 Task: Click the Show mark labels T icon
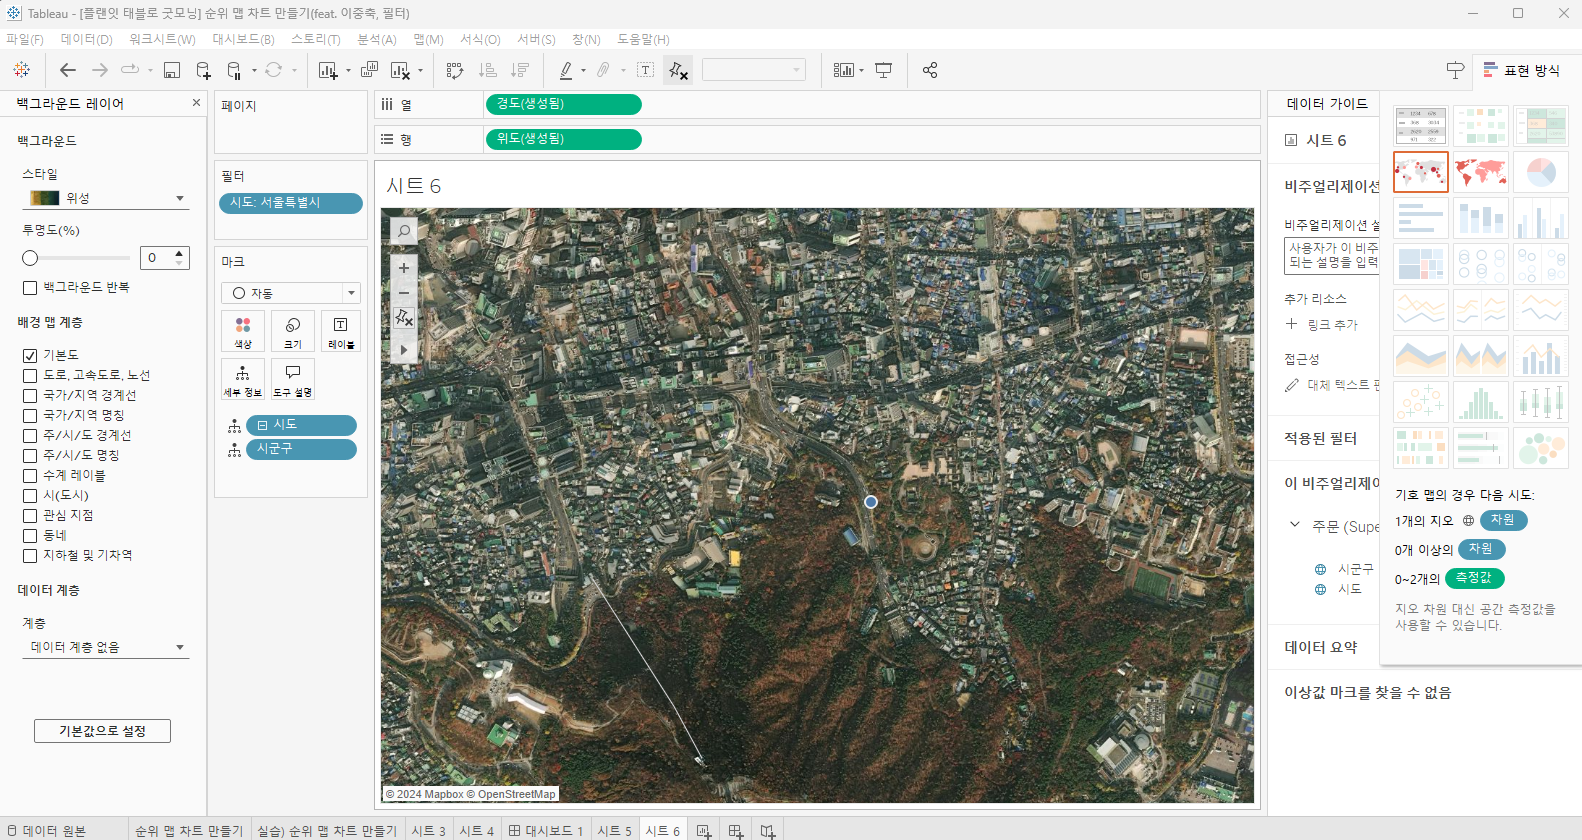coord(645,70)
